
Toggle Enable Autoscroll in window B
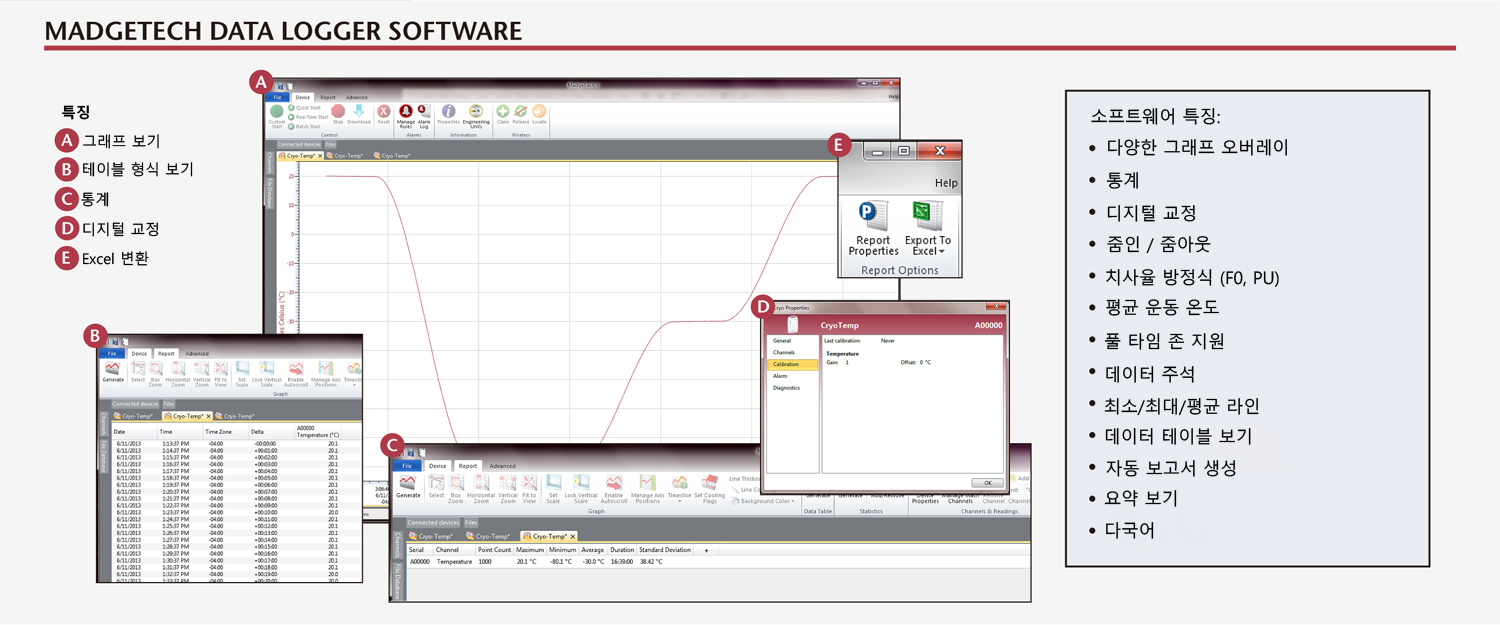pyautogui.click(x=296, y=375)
